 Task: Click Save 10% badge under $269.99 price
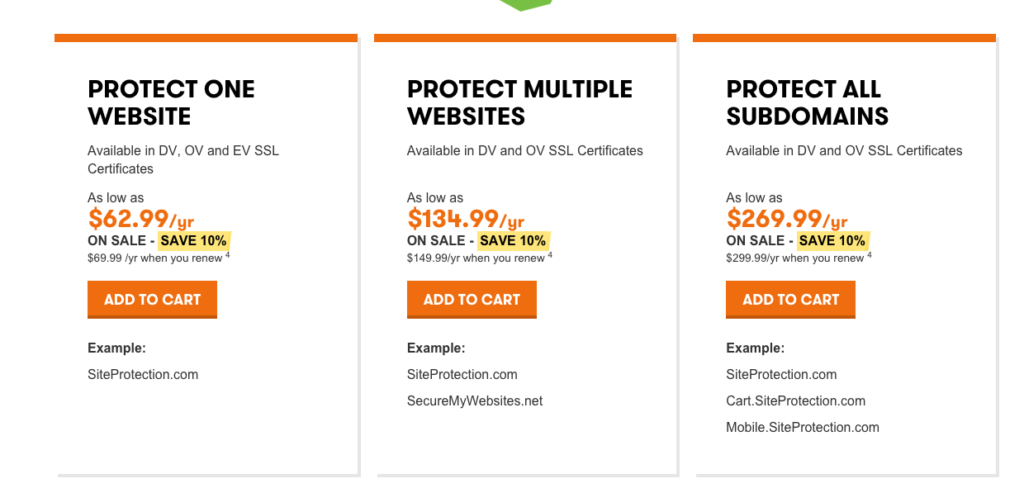[832, 241]
